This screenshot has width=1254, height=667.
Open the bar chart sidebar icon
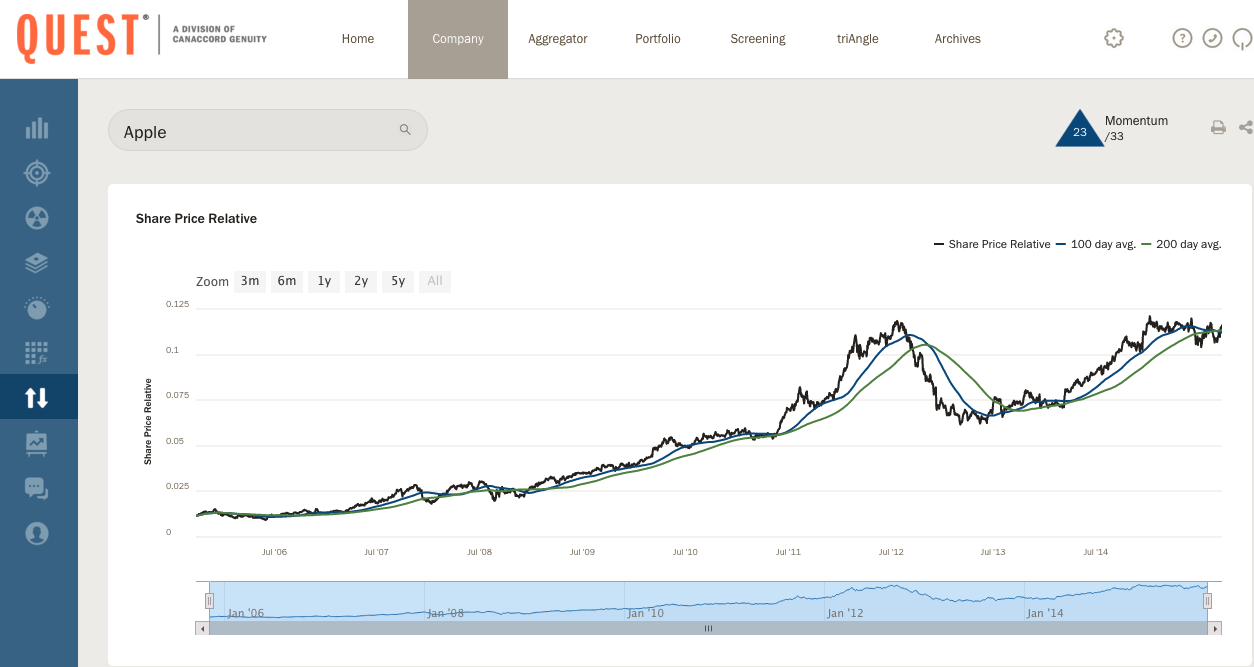pyautogui.click(x=37, y=128)
